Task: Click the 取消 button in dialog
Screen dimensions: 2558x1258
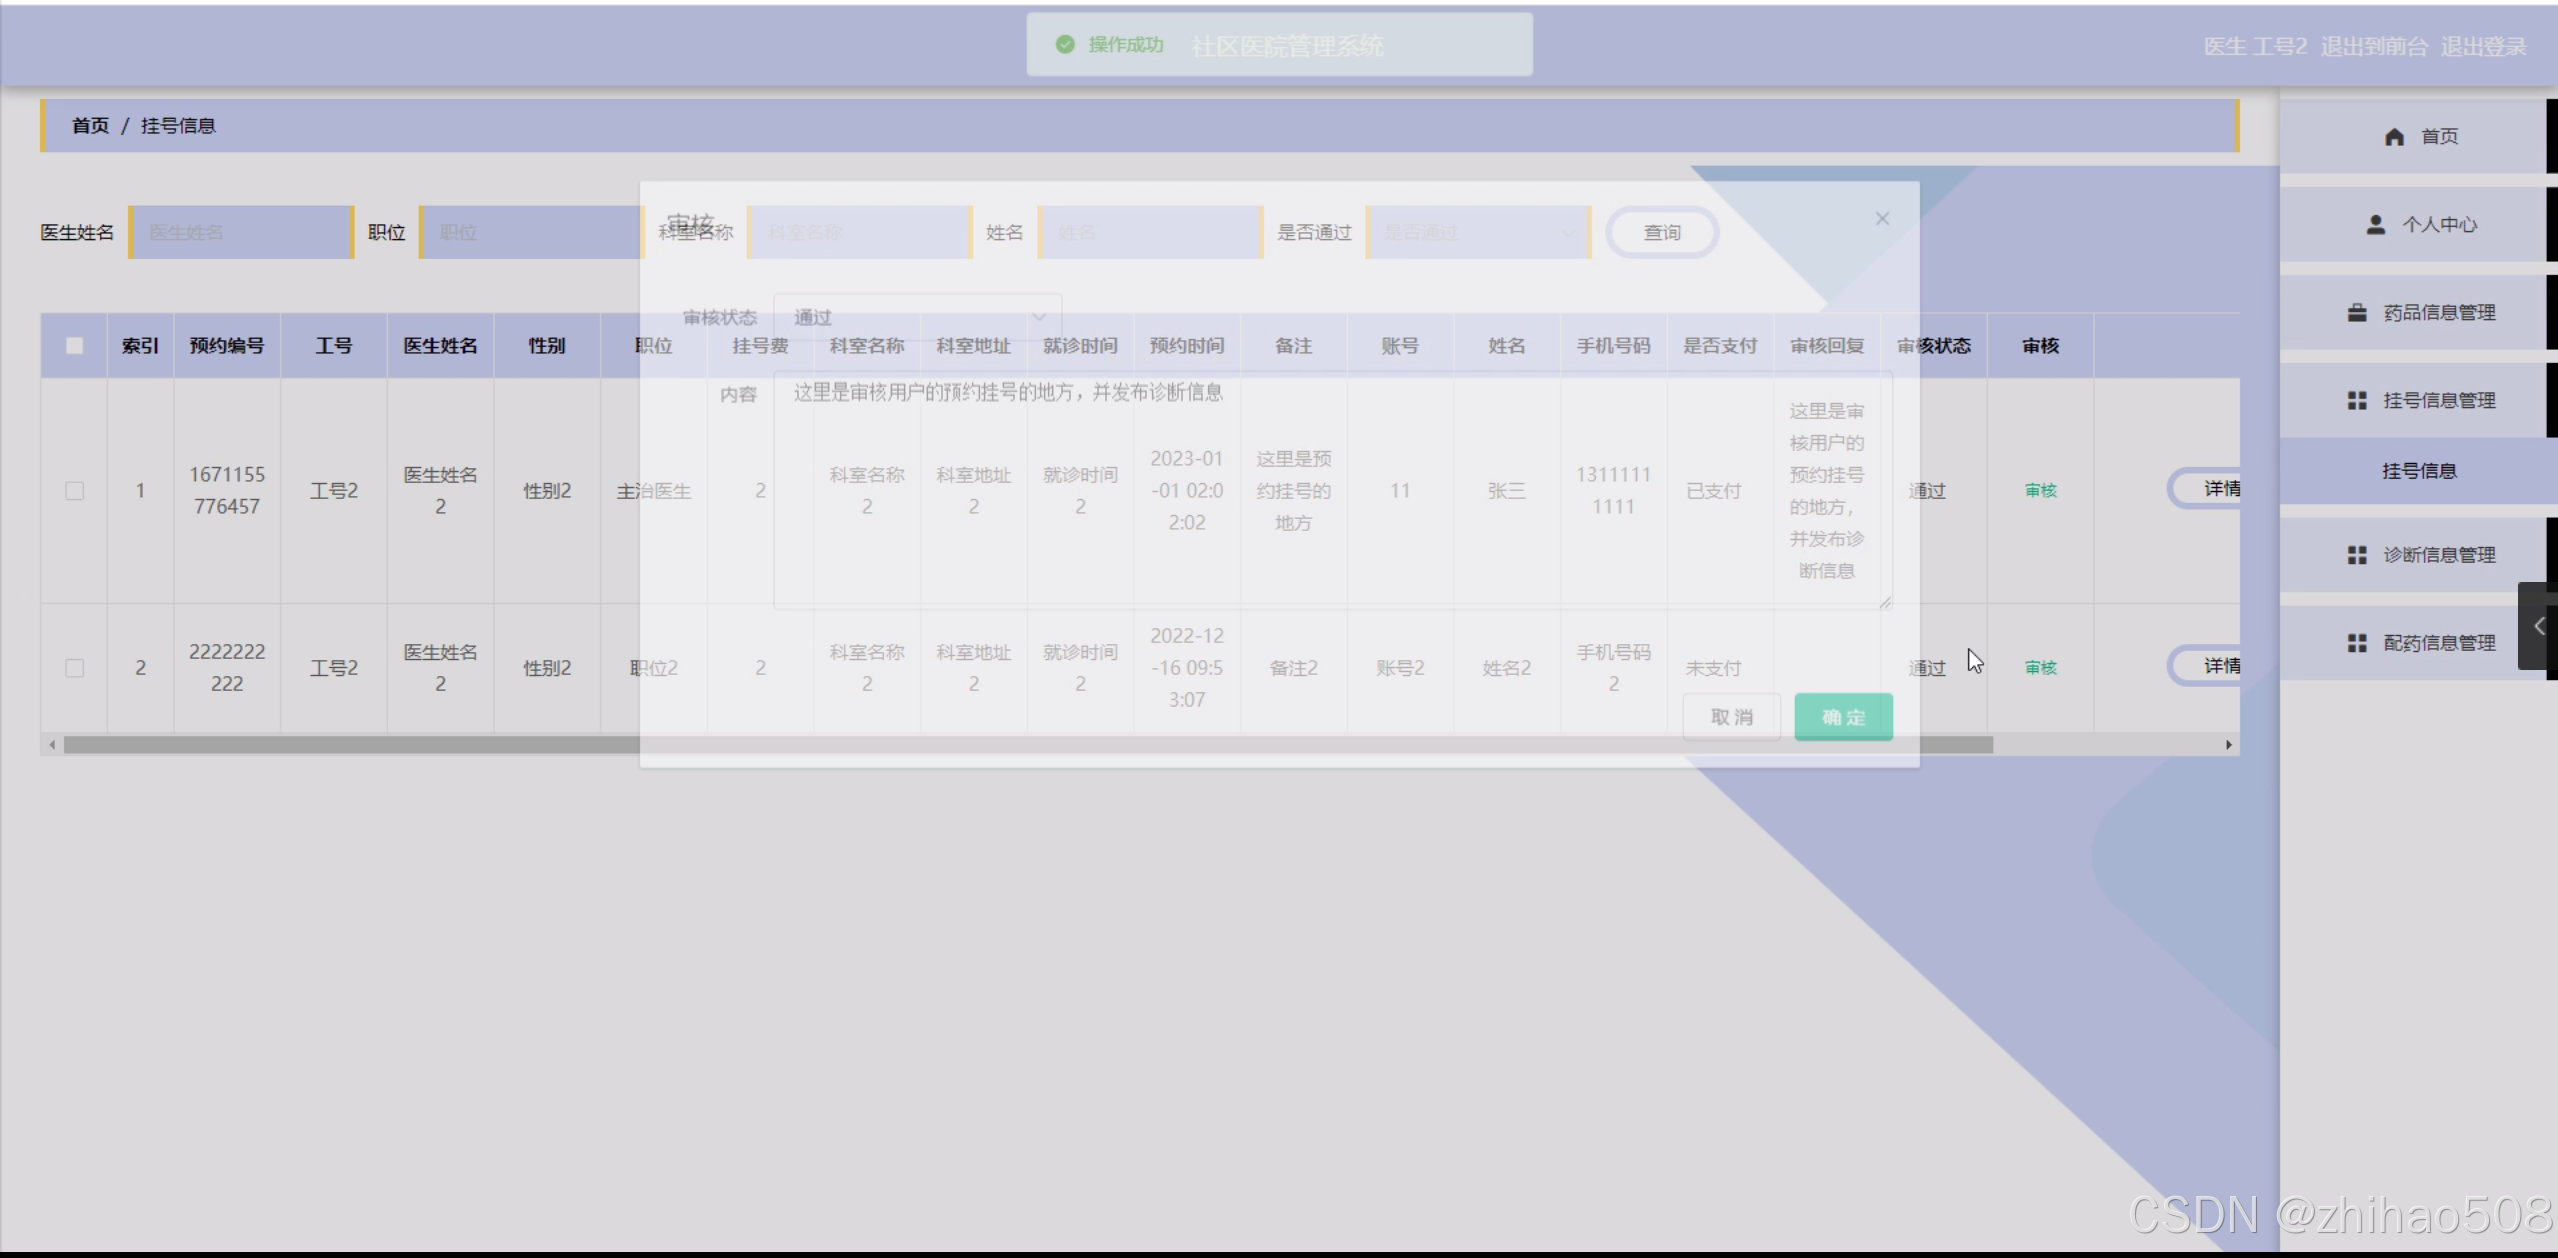Action: click(1731, 717)
